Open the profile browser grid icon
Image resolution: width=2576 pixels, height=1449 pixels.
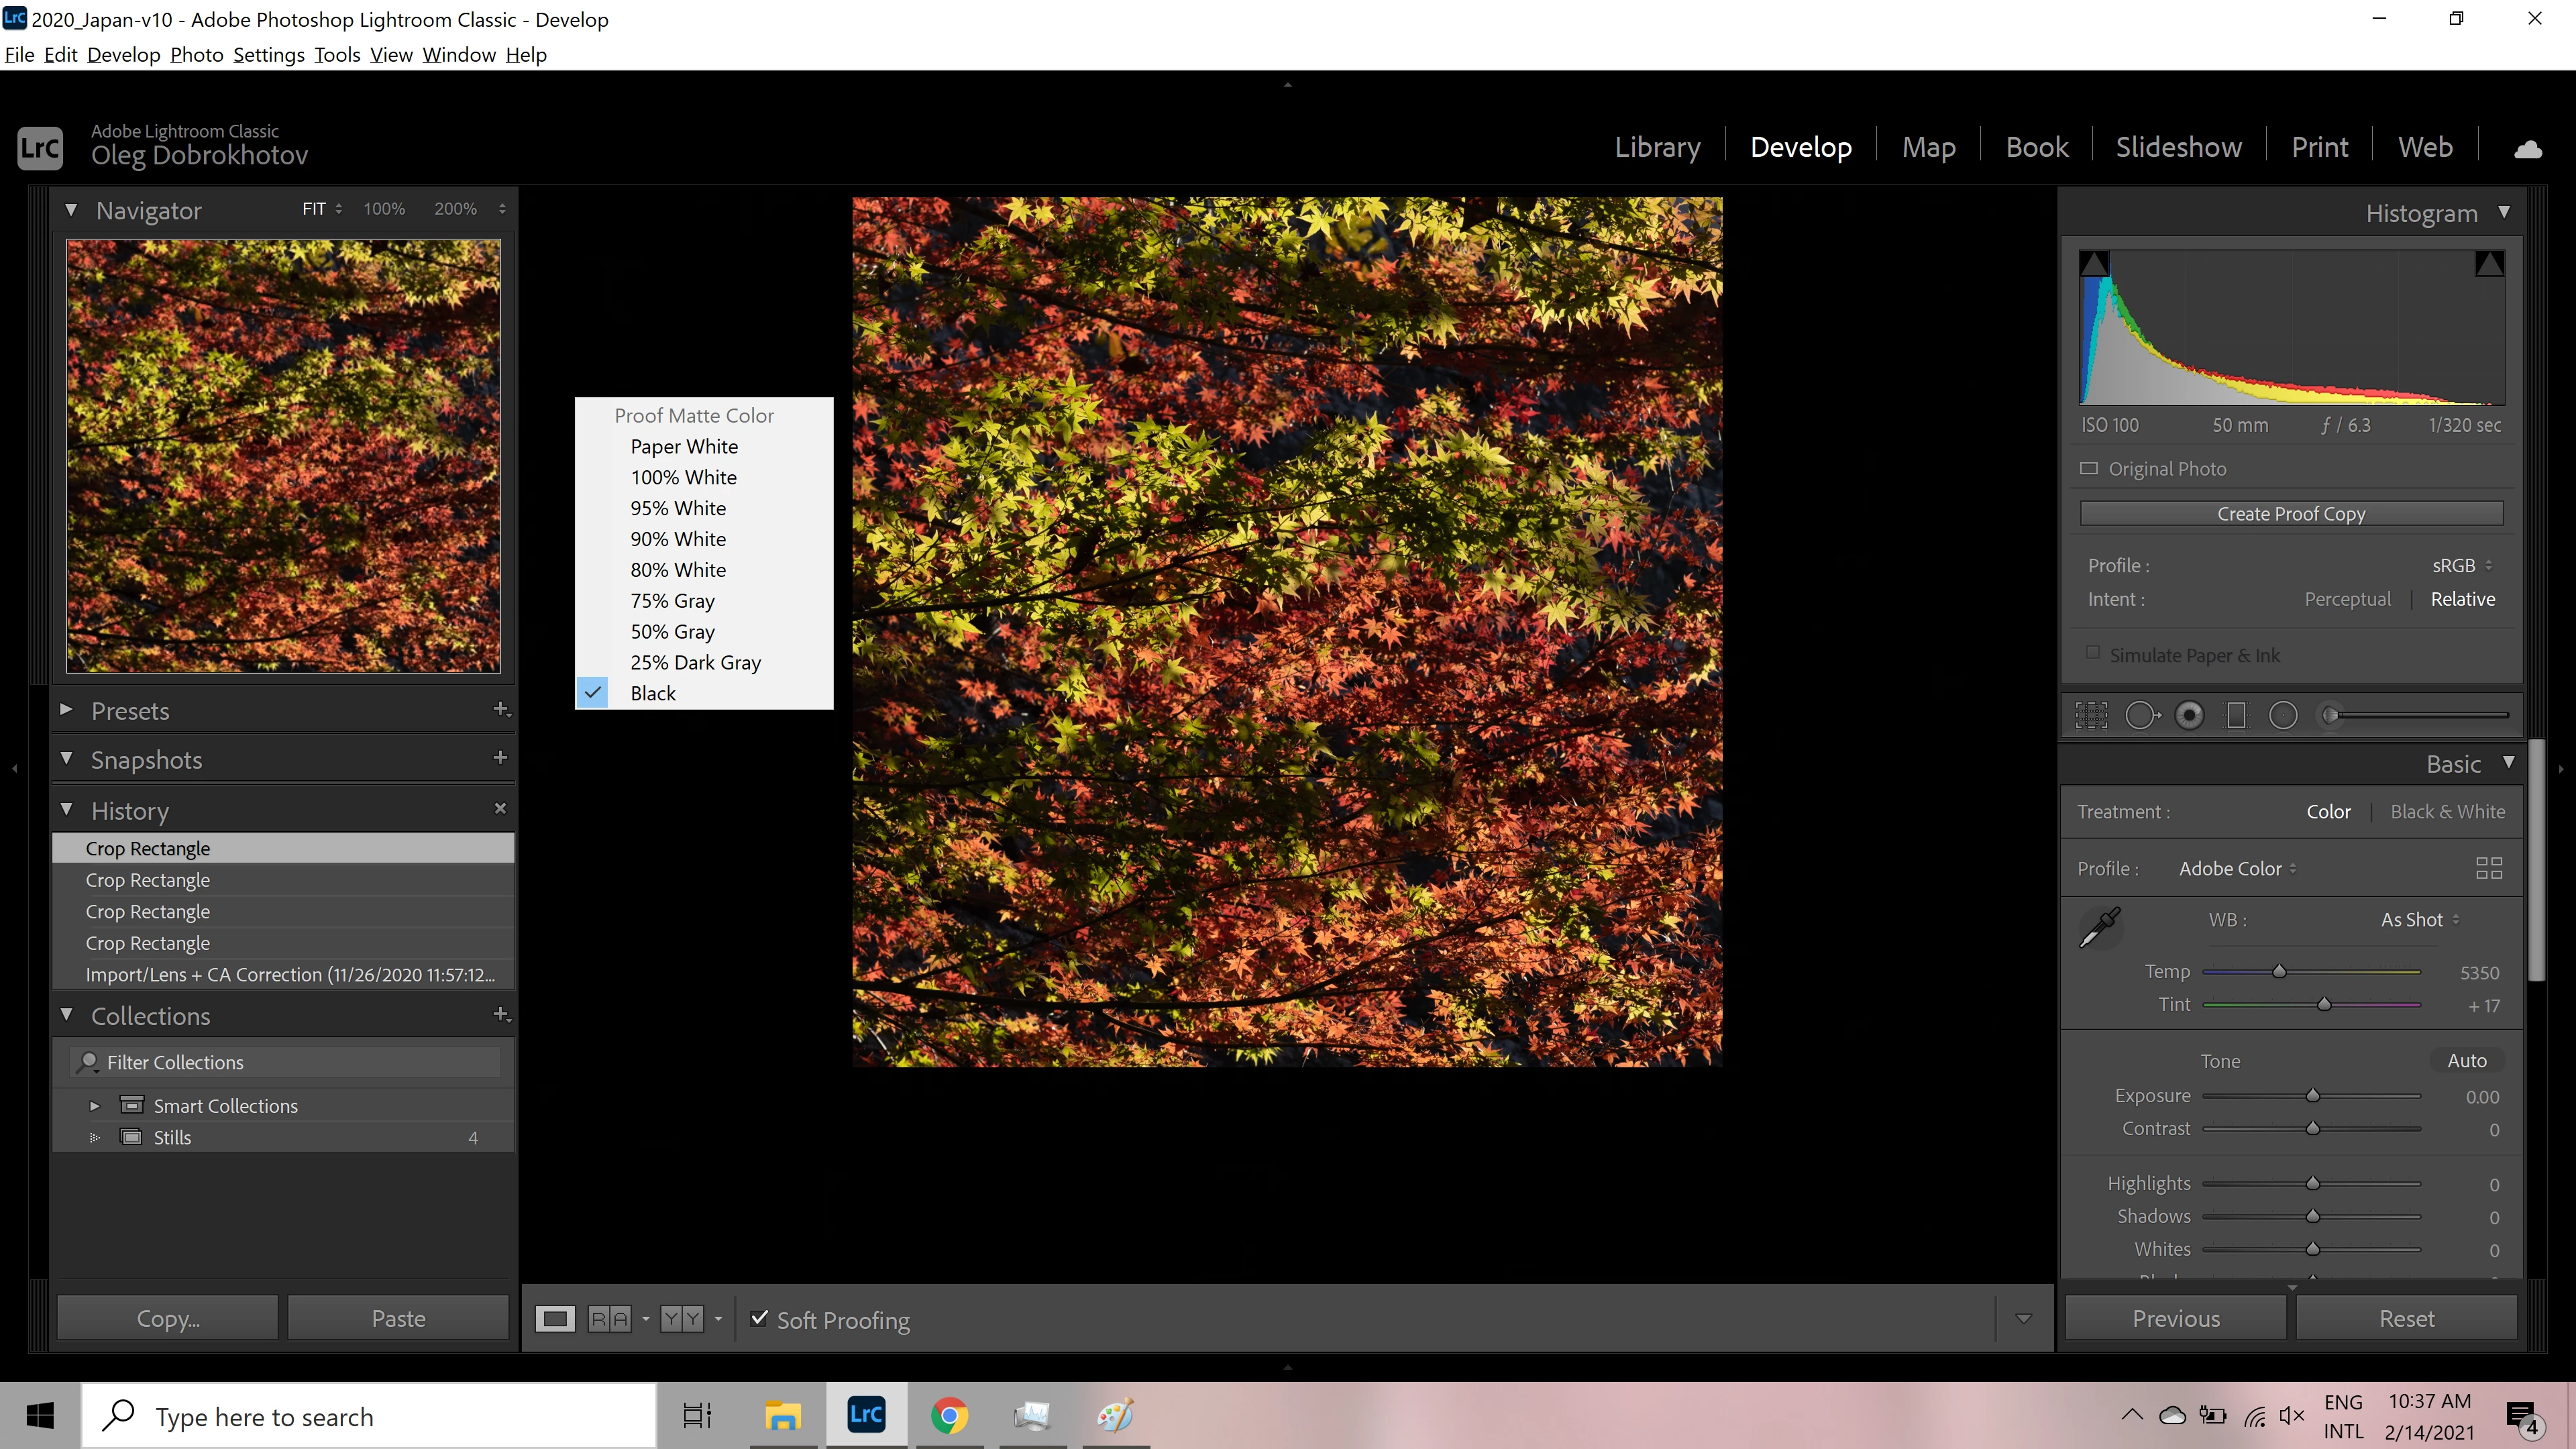pyautogui.click(x=2488, y=868)
